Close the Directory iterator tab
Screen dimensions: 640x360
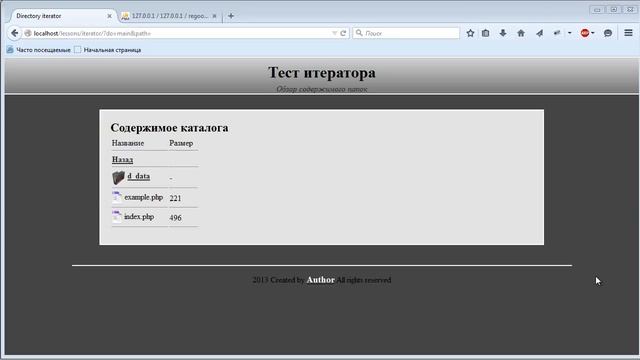109,16
